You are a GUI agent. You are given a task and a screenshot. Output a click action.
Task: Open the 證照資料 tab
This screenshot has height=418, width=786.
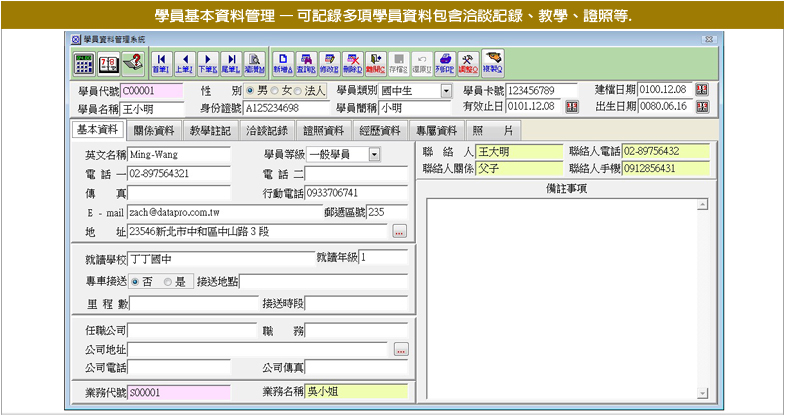point(324,131)
